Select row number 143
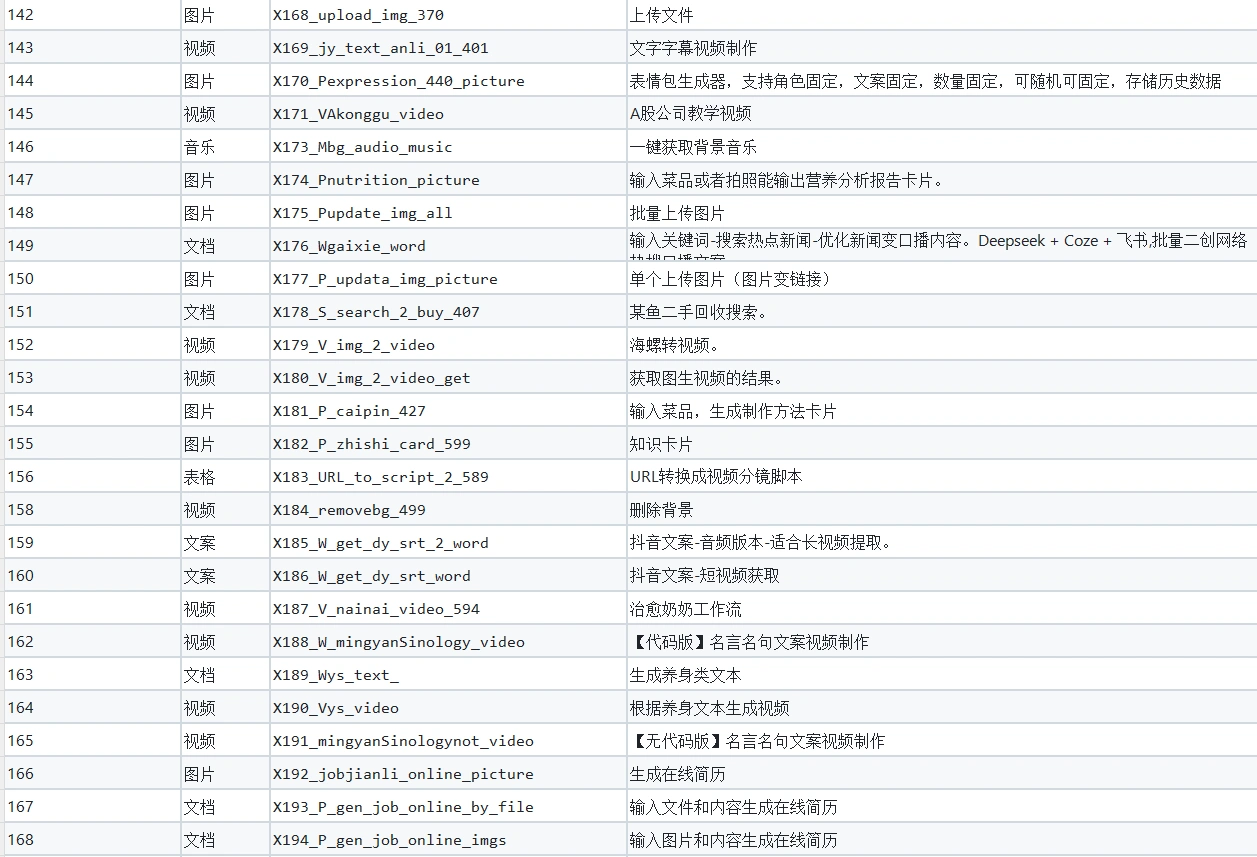1257x857 pixels. click(21, 48)
